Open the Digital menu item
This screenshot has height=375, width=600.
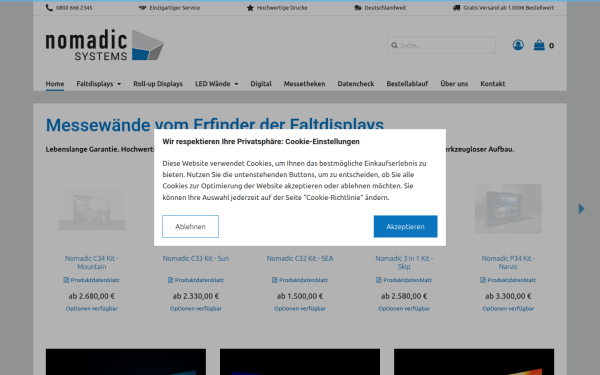[x=261, y=84]
